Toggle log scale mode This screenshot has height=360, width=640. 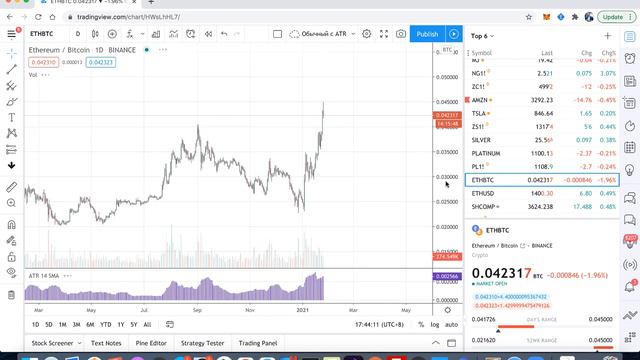[435, 324]
